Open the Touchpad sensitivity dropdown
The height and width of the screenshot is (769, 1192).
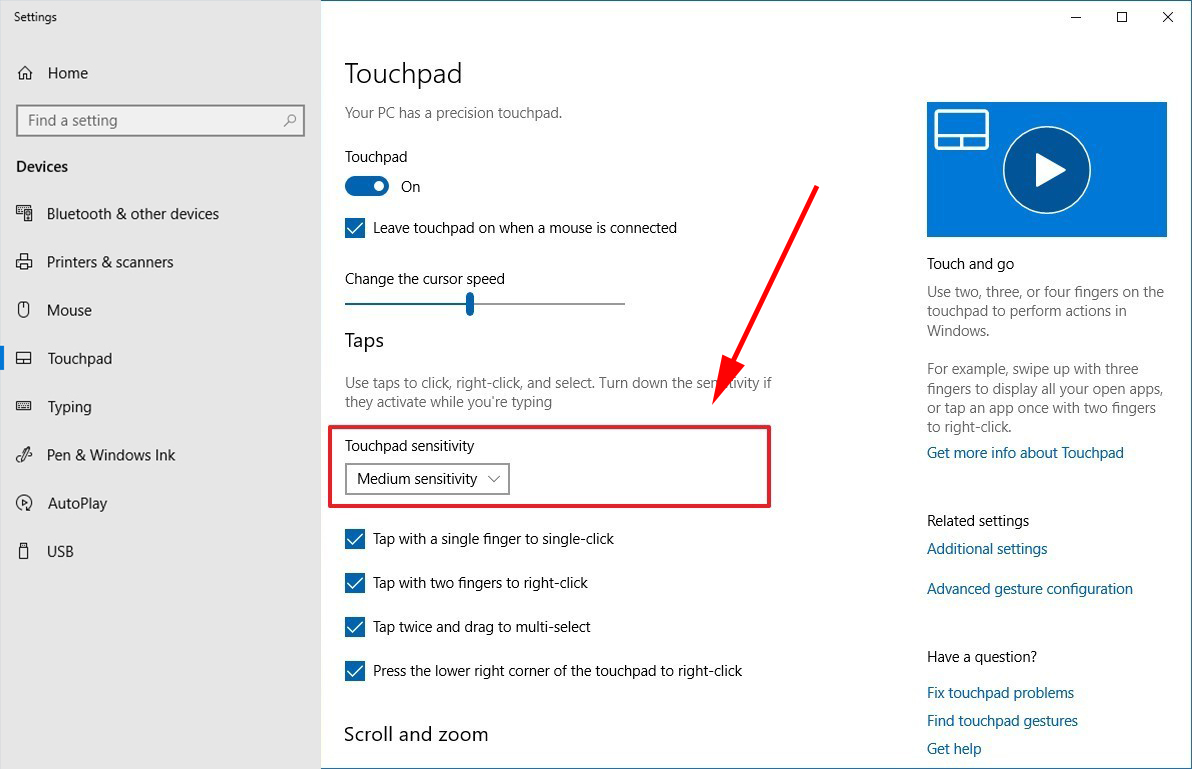tap(427, 479)
